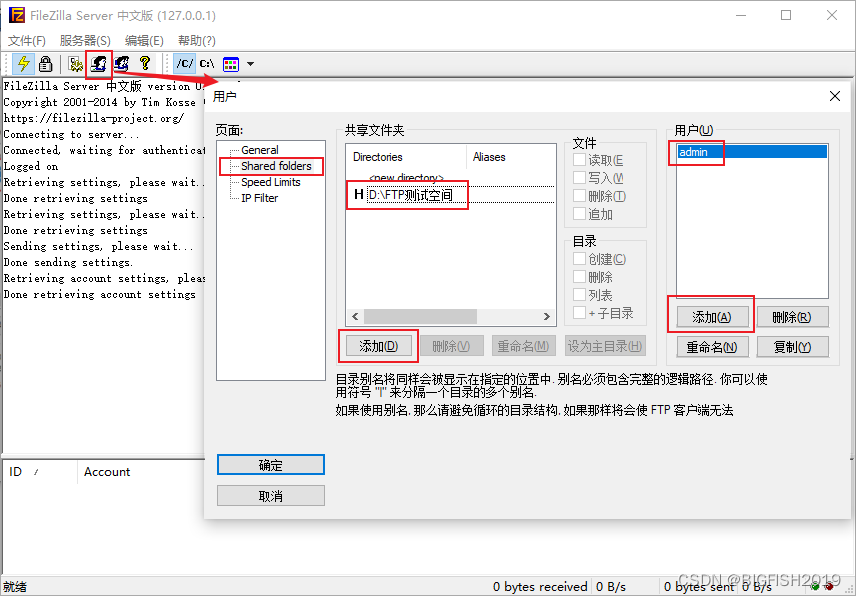856x596 pixels.
Task: Open the 文件(F) menu
Action: point(27,40)
